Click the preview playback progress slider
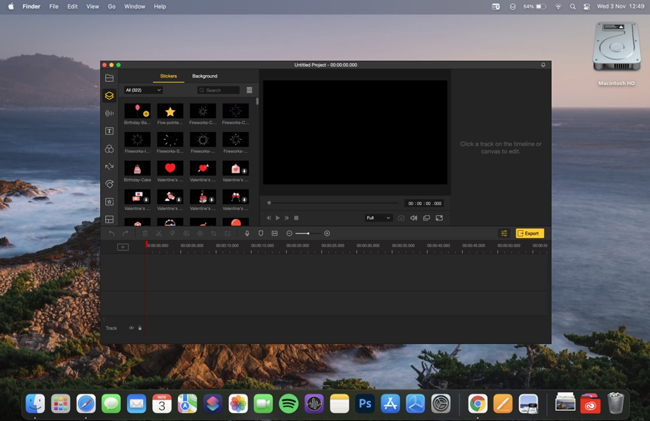The height and width of the screenshot is (421, 650). point(333,203)
